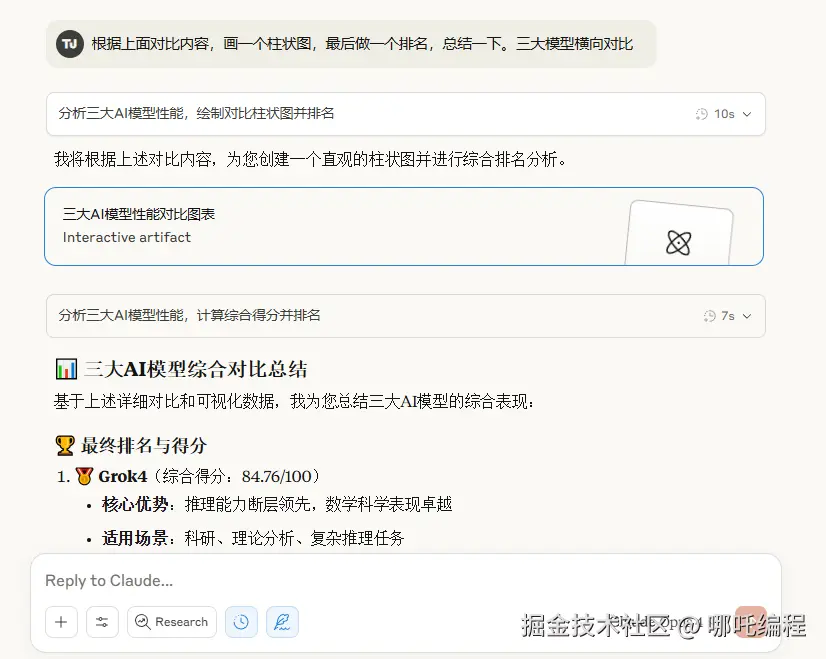
Task: Click the clock icon beside 7s
Action: point(710,316)
